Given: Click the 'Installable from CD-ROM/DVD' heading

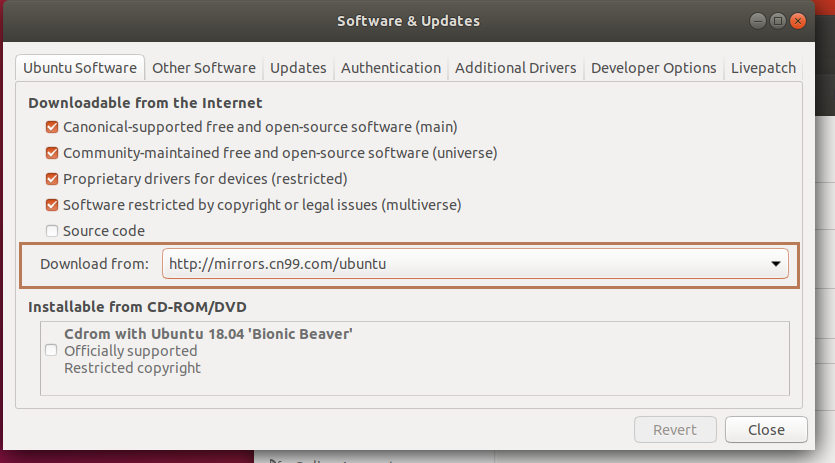Looking at the screenshot, I should [x=137, y=307].
